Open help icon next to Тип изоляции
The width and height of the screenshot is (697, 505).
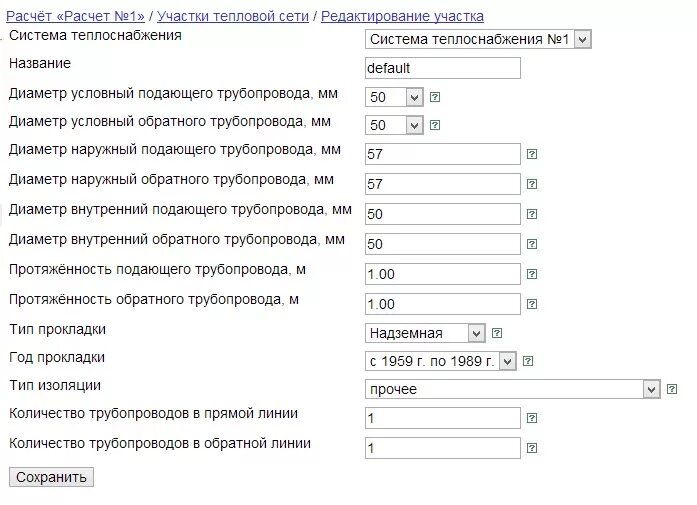[672, 389]
